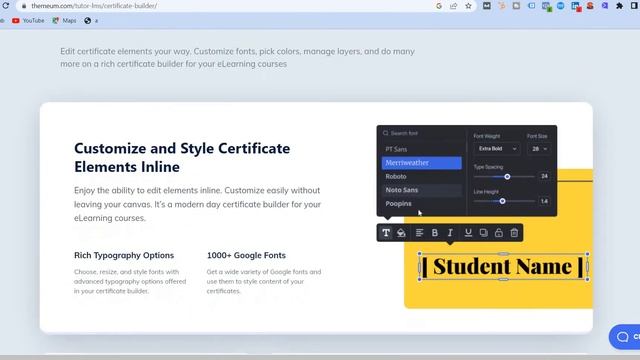
Task: Click the Font Weight label
Action: 487,136
